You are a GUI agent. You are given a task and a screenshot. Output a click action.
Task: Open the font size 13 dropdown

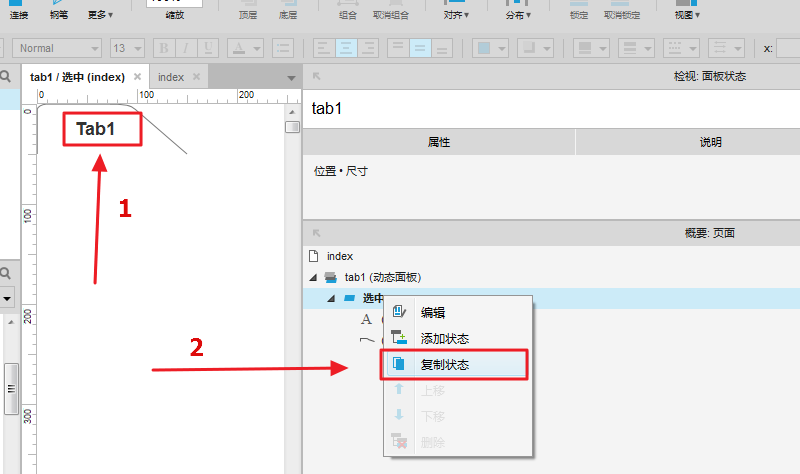point(127,48)
